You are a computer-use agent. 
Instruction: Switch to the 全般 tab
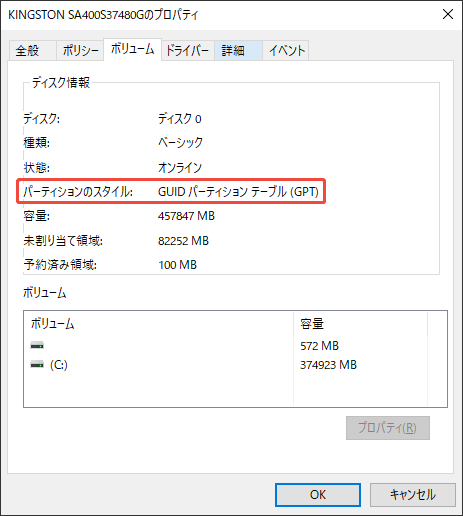coord(33,51)
